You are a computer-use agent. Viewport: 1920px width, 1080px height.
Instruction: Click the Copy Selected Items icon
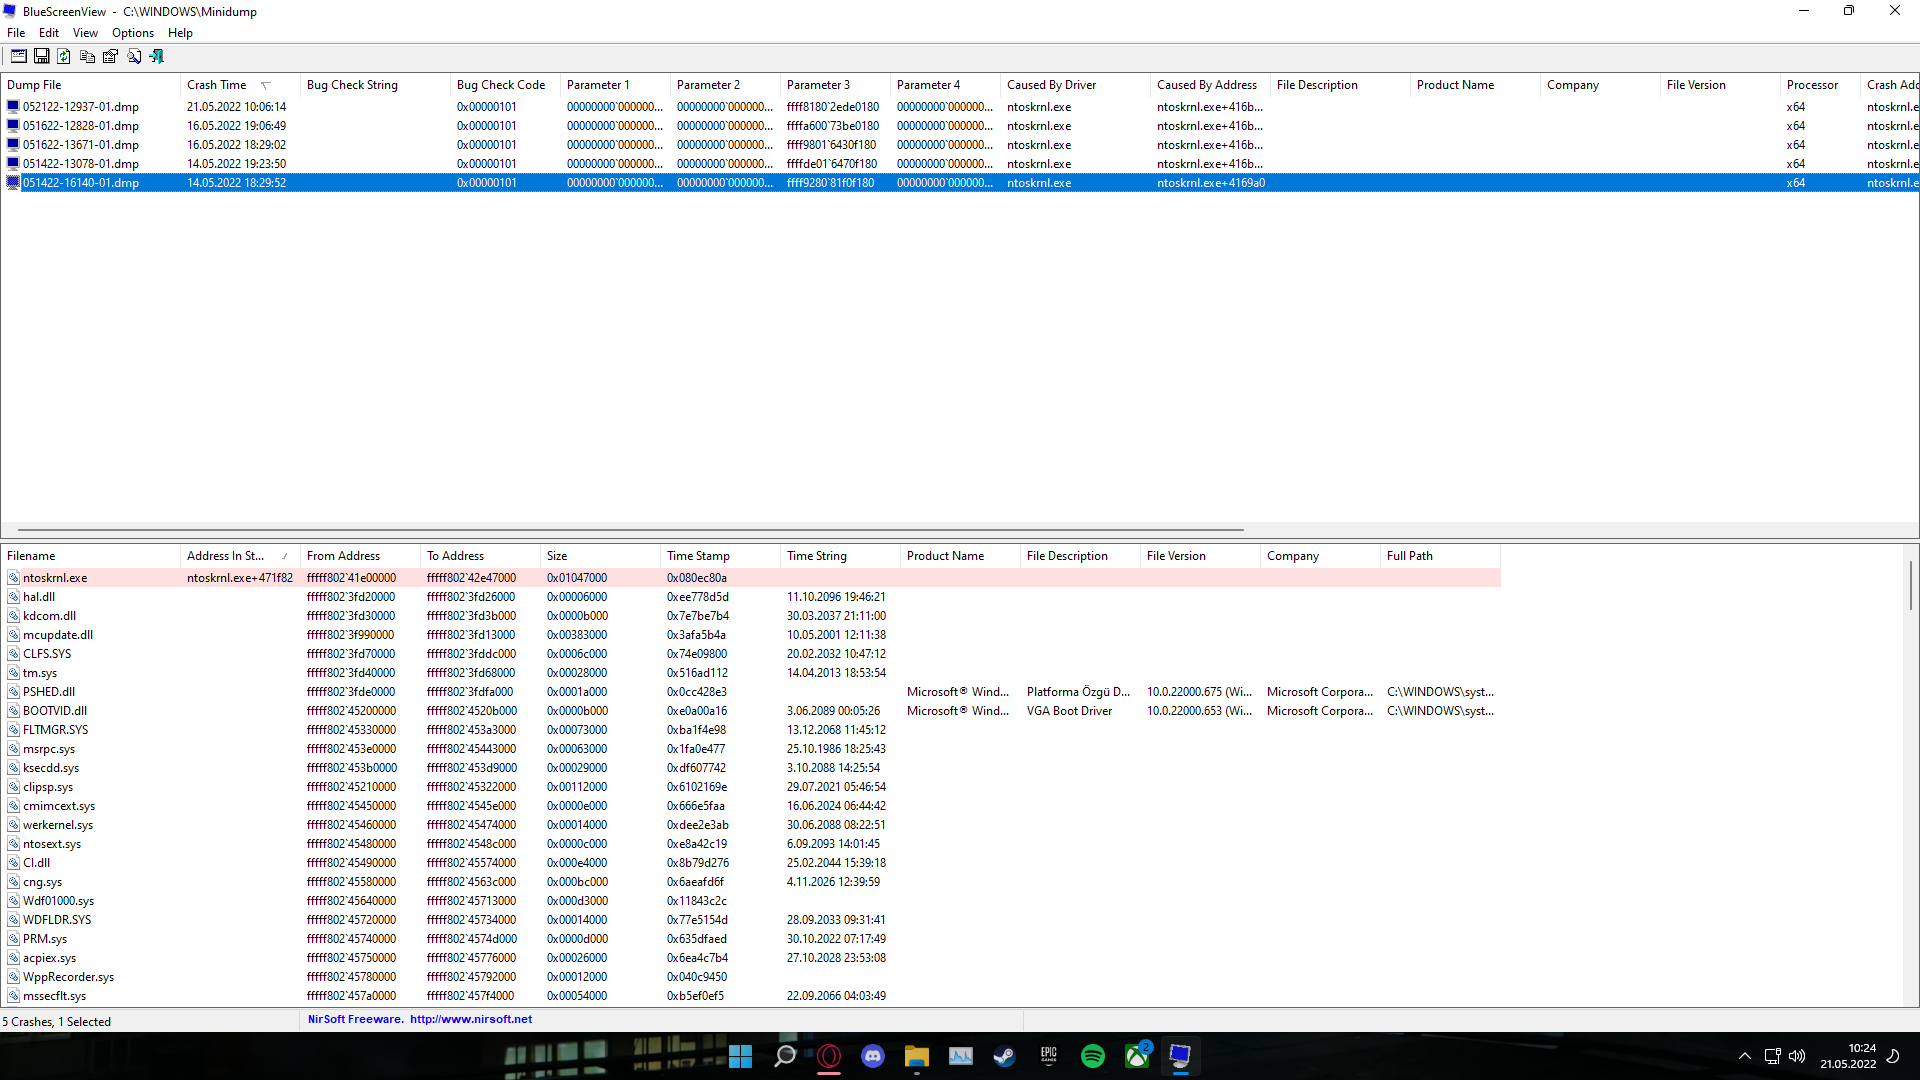[x=87, y=57]
